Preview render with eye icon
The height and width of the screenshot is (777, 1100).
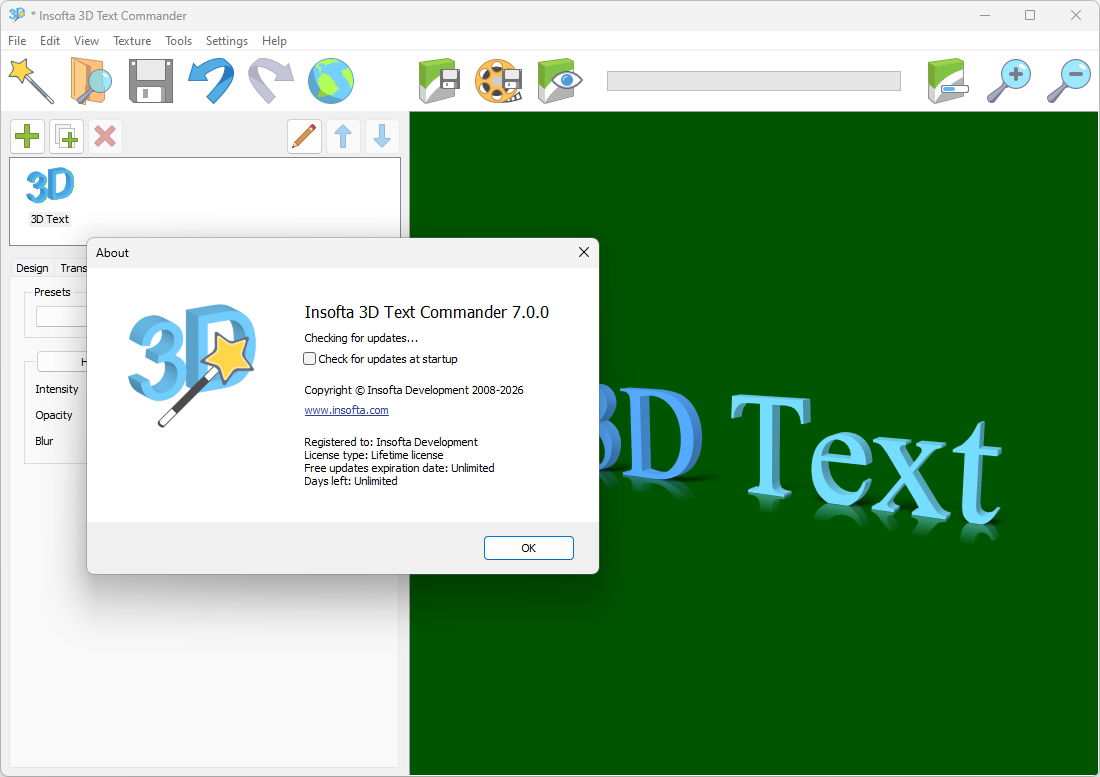tap(559, 81)
